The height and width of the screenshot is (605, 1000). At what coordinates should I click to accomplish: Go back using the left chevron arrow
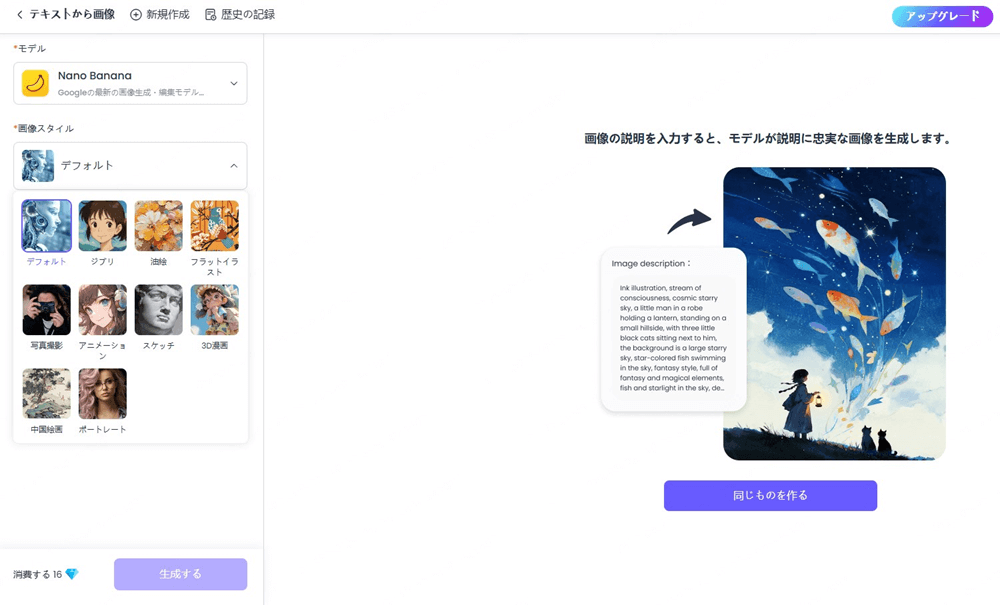coord(20,15)
